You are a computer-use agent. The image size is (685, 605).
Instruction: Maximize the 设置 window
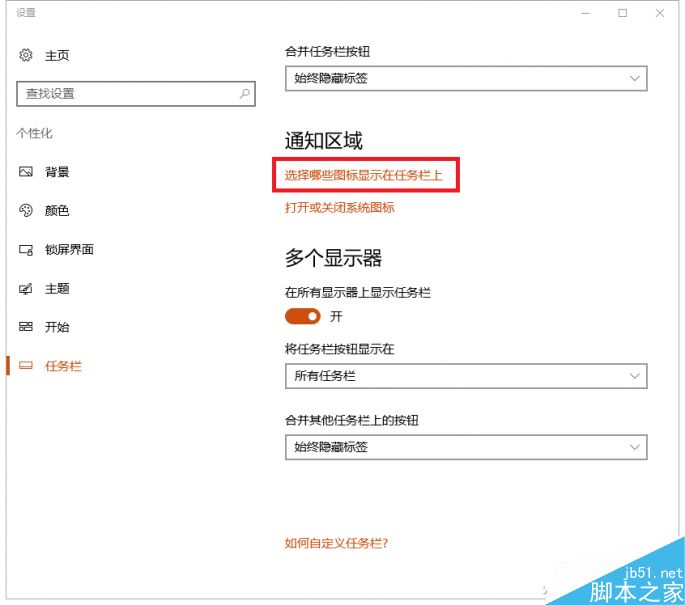click(x=623, y=13)
